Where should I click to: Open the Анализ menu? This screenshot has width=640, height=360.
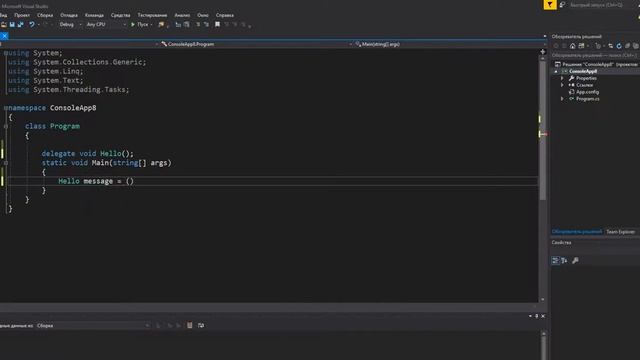(182, 15)
